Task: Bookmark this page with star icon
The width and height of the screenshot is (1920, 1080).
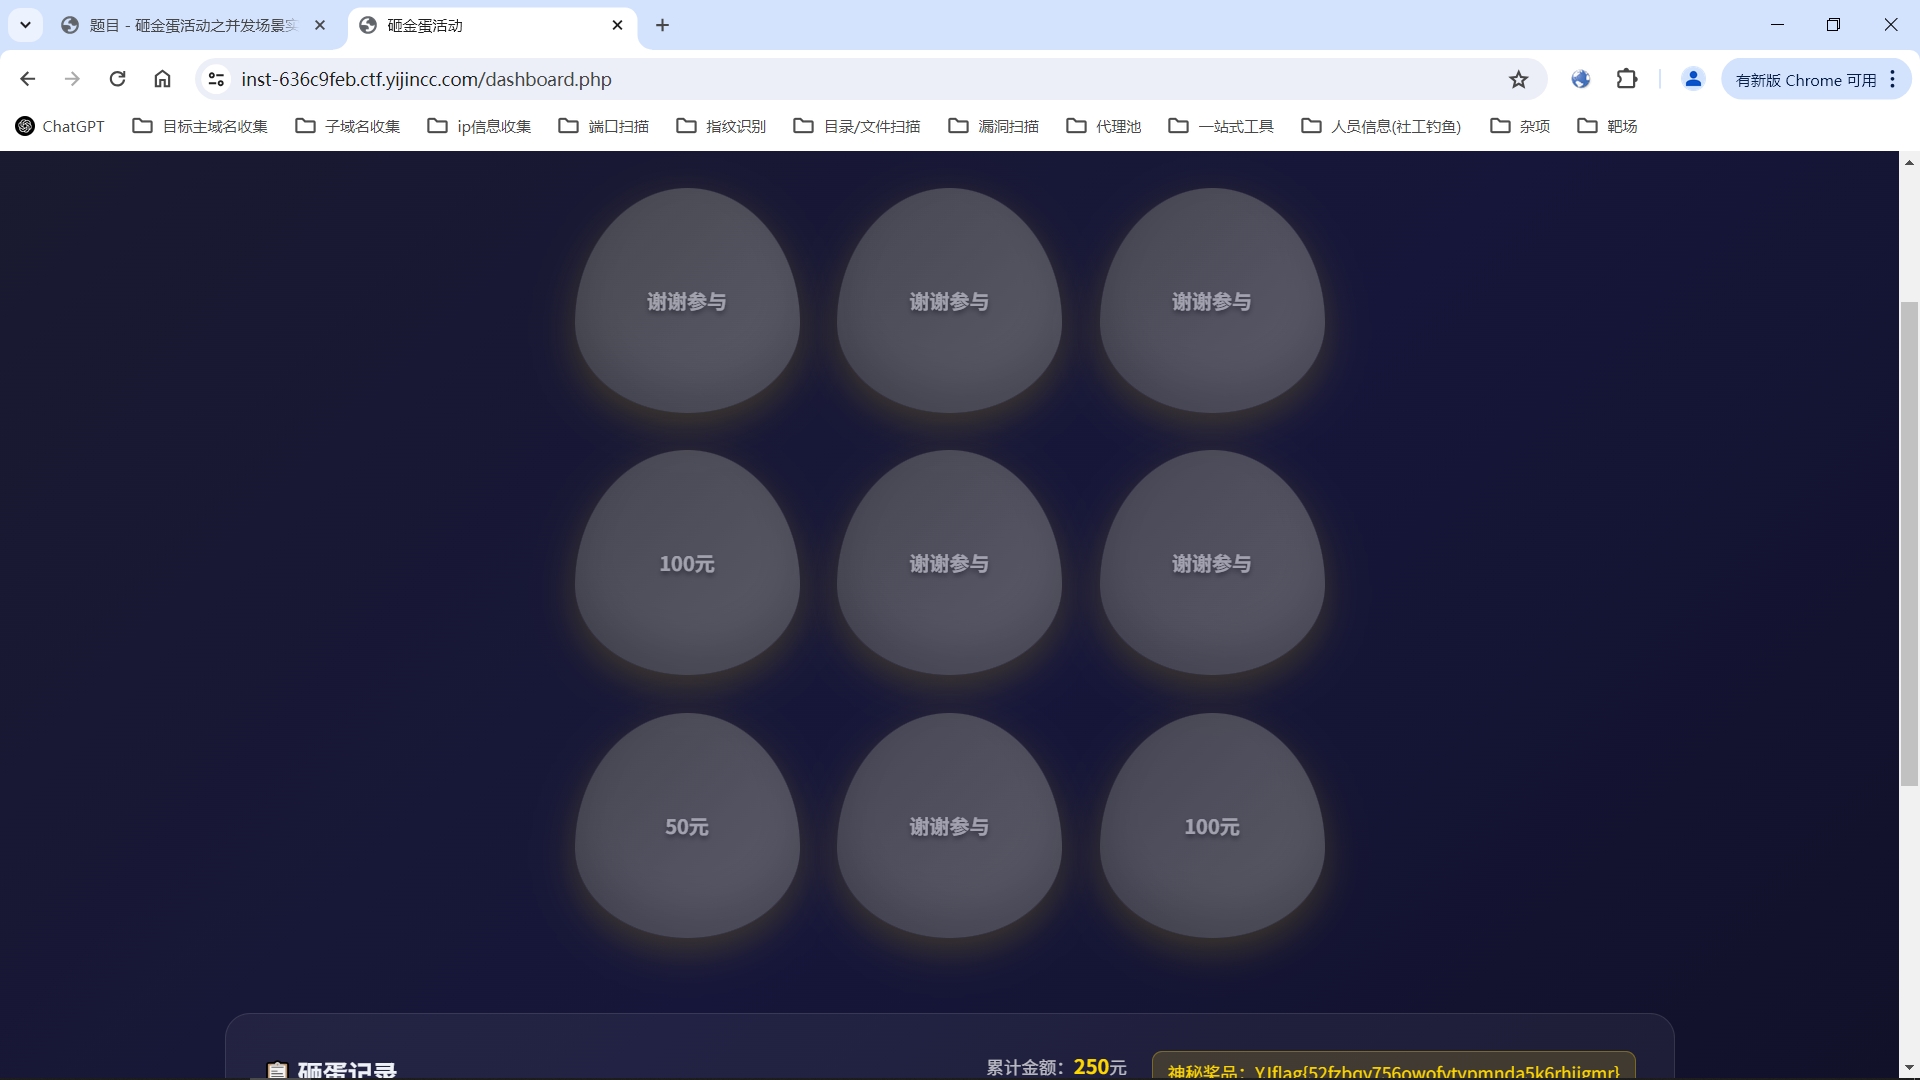Action: (x=1518, y=79)
